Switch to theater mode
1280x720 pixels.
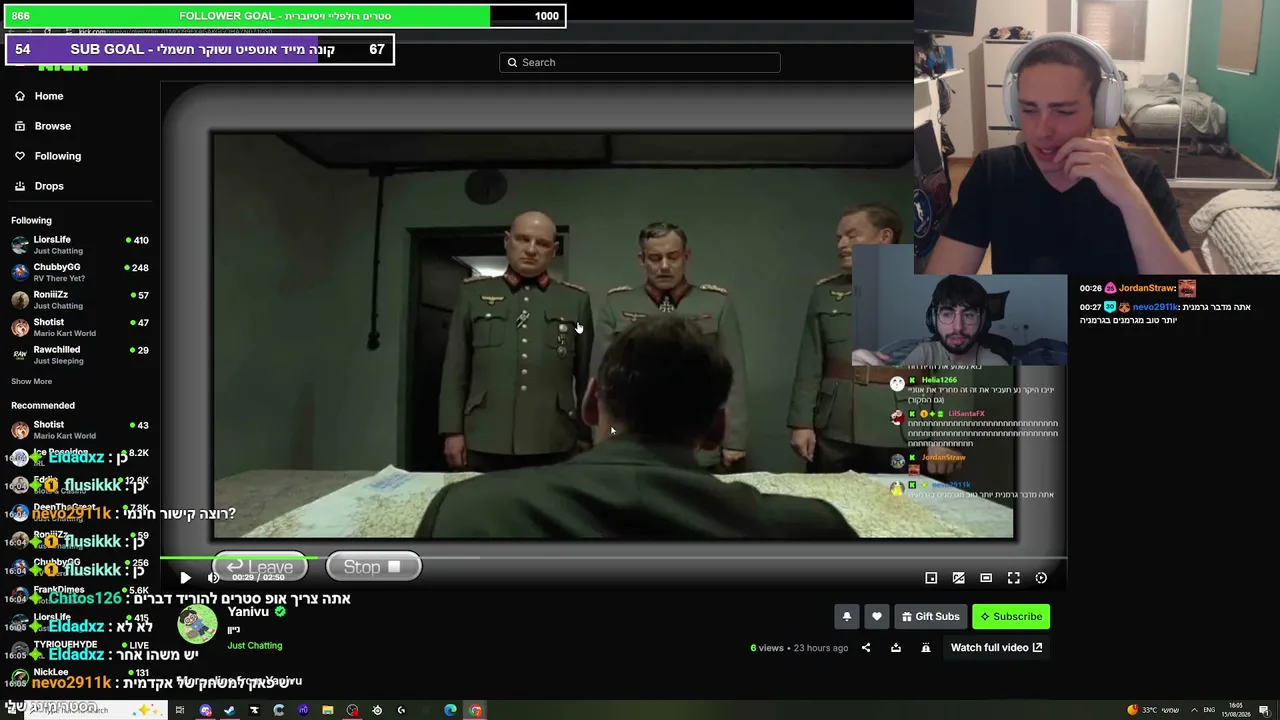986,578
